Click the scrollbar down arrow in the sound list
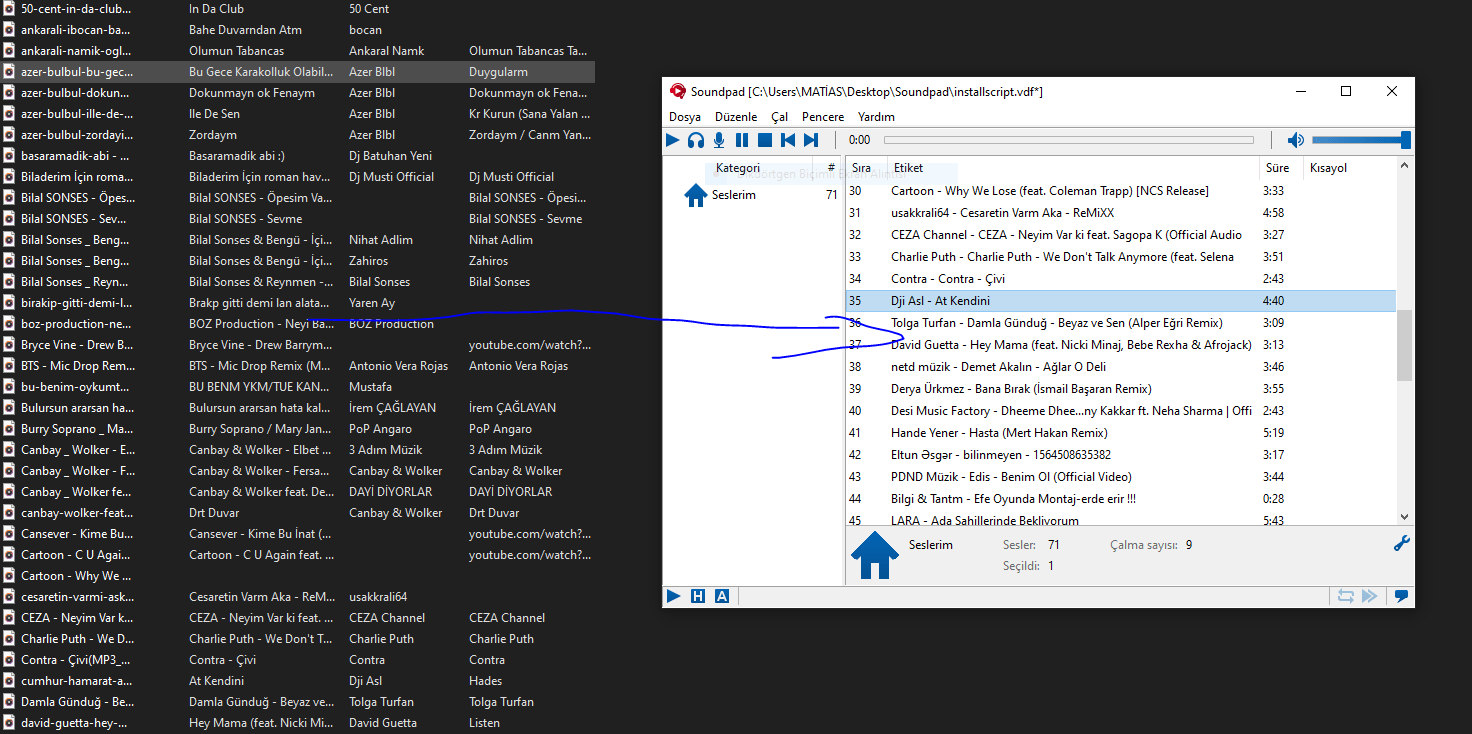This screenshot has width=1472, height=734. 1404,517
